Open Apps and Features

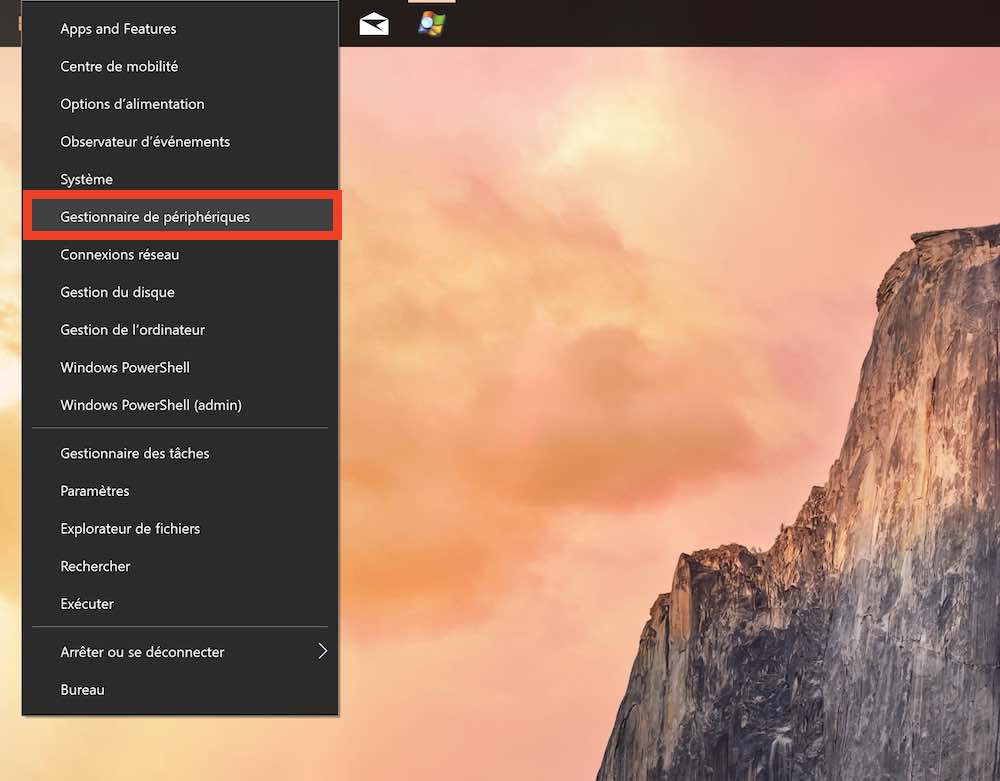(180, 29)
